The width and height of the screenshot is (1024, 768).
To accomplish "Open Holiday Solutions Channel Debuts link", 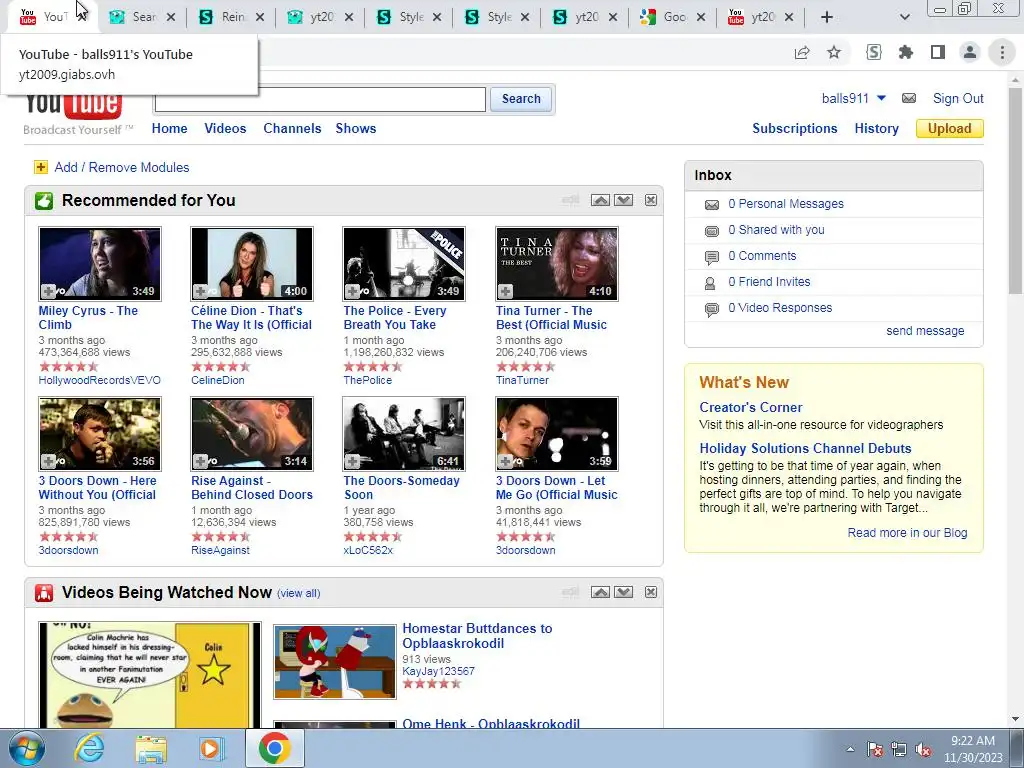I will coord(805,449).
